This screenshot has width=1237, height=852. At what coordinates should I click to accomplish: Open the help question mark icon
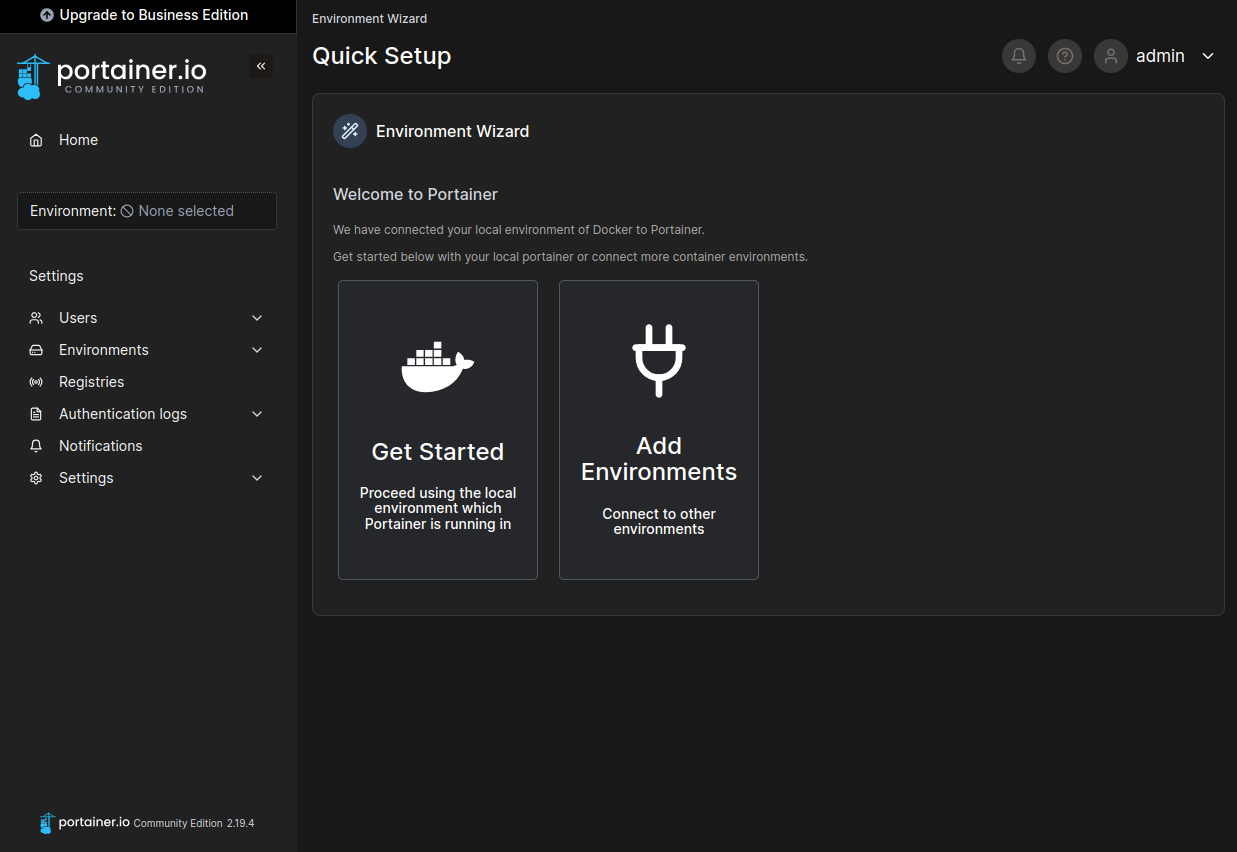[1065, 56]
